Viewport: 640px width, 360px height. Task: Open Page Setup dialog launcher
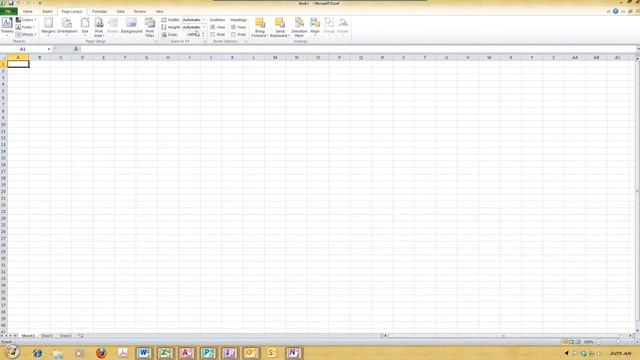pyautogui.click(x=155, y=41)
